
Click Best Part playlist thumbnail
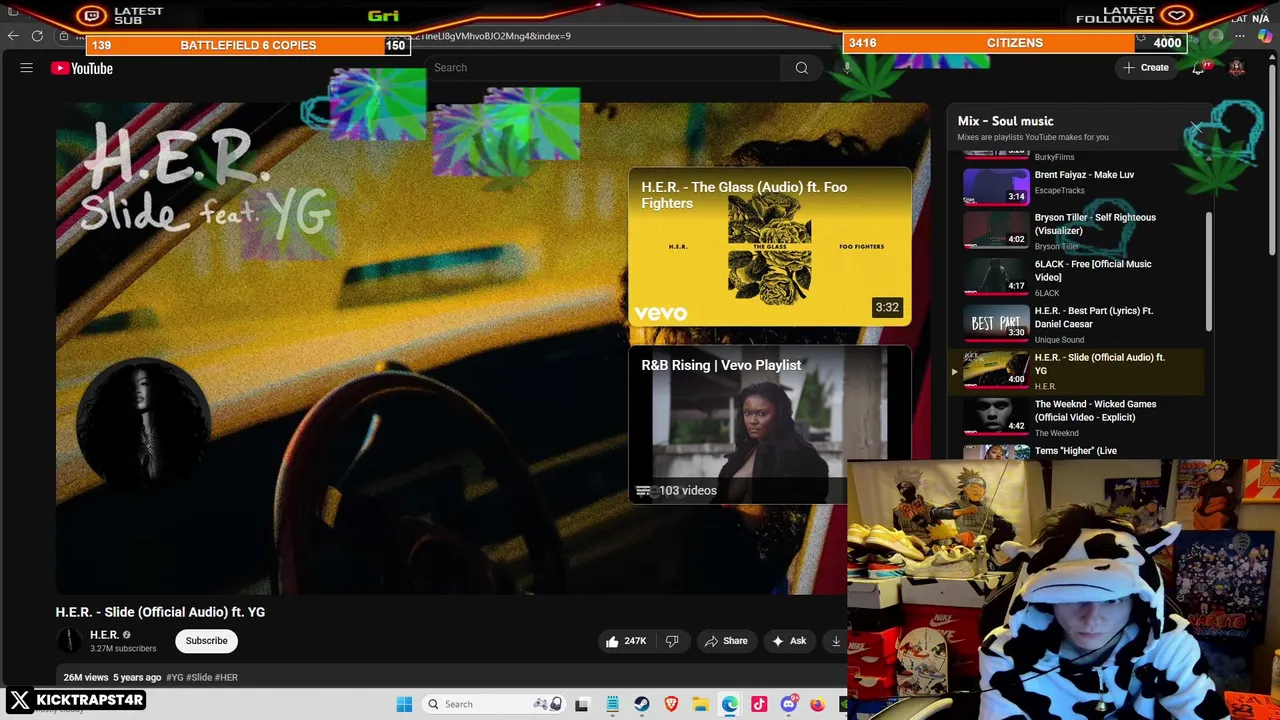coord(996,324)
